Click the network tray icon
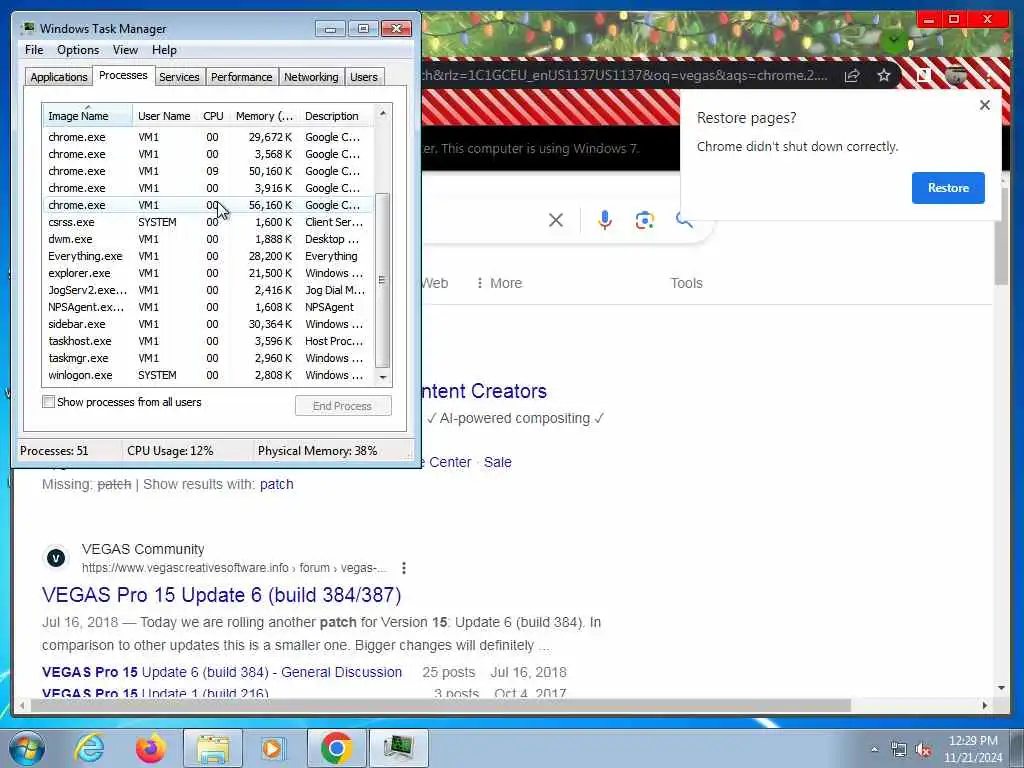The image size is (1024, 768). [x=899, y=750]
